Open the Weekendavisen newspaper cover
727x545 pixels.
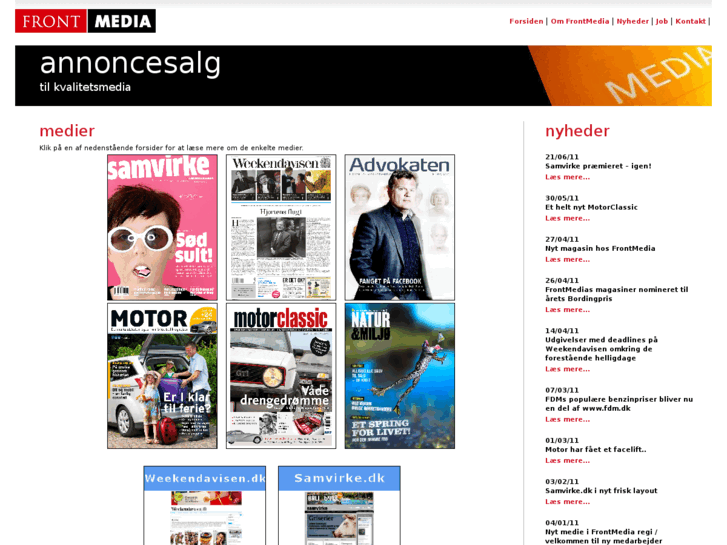(x=281, y=227)
